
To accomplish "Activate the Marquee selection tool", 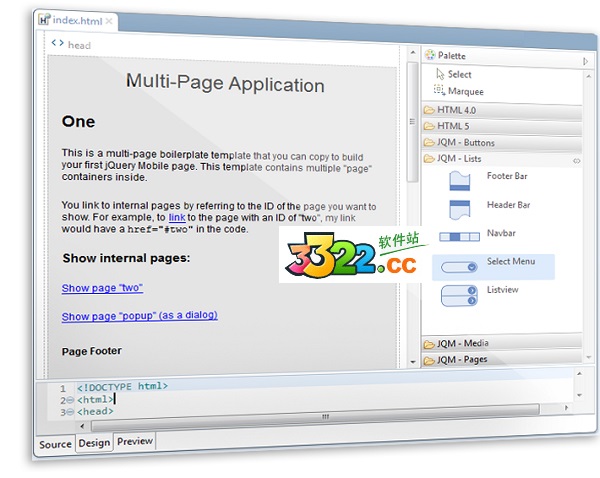I will pos(439,90).
